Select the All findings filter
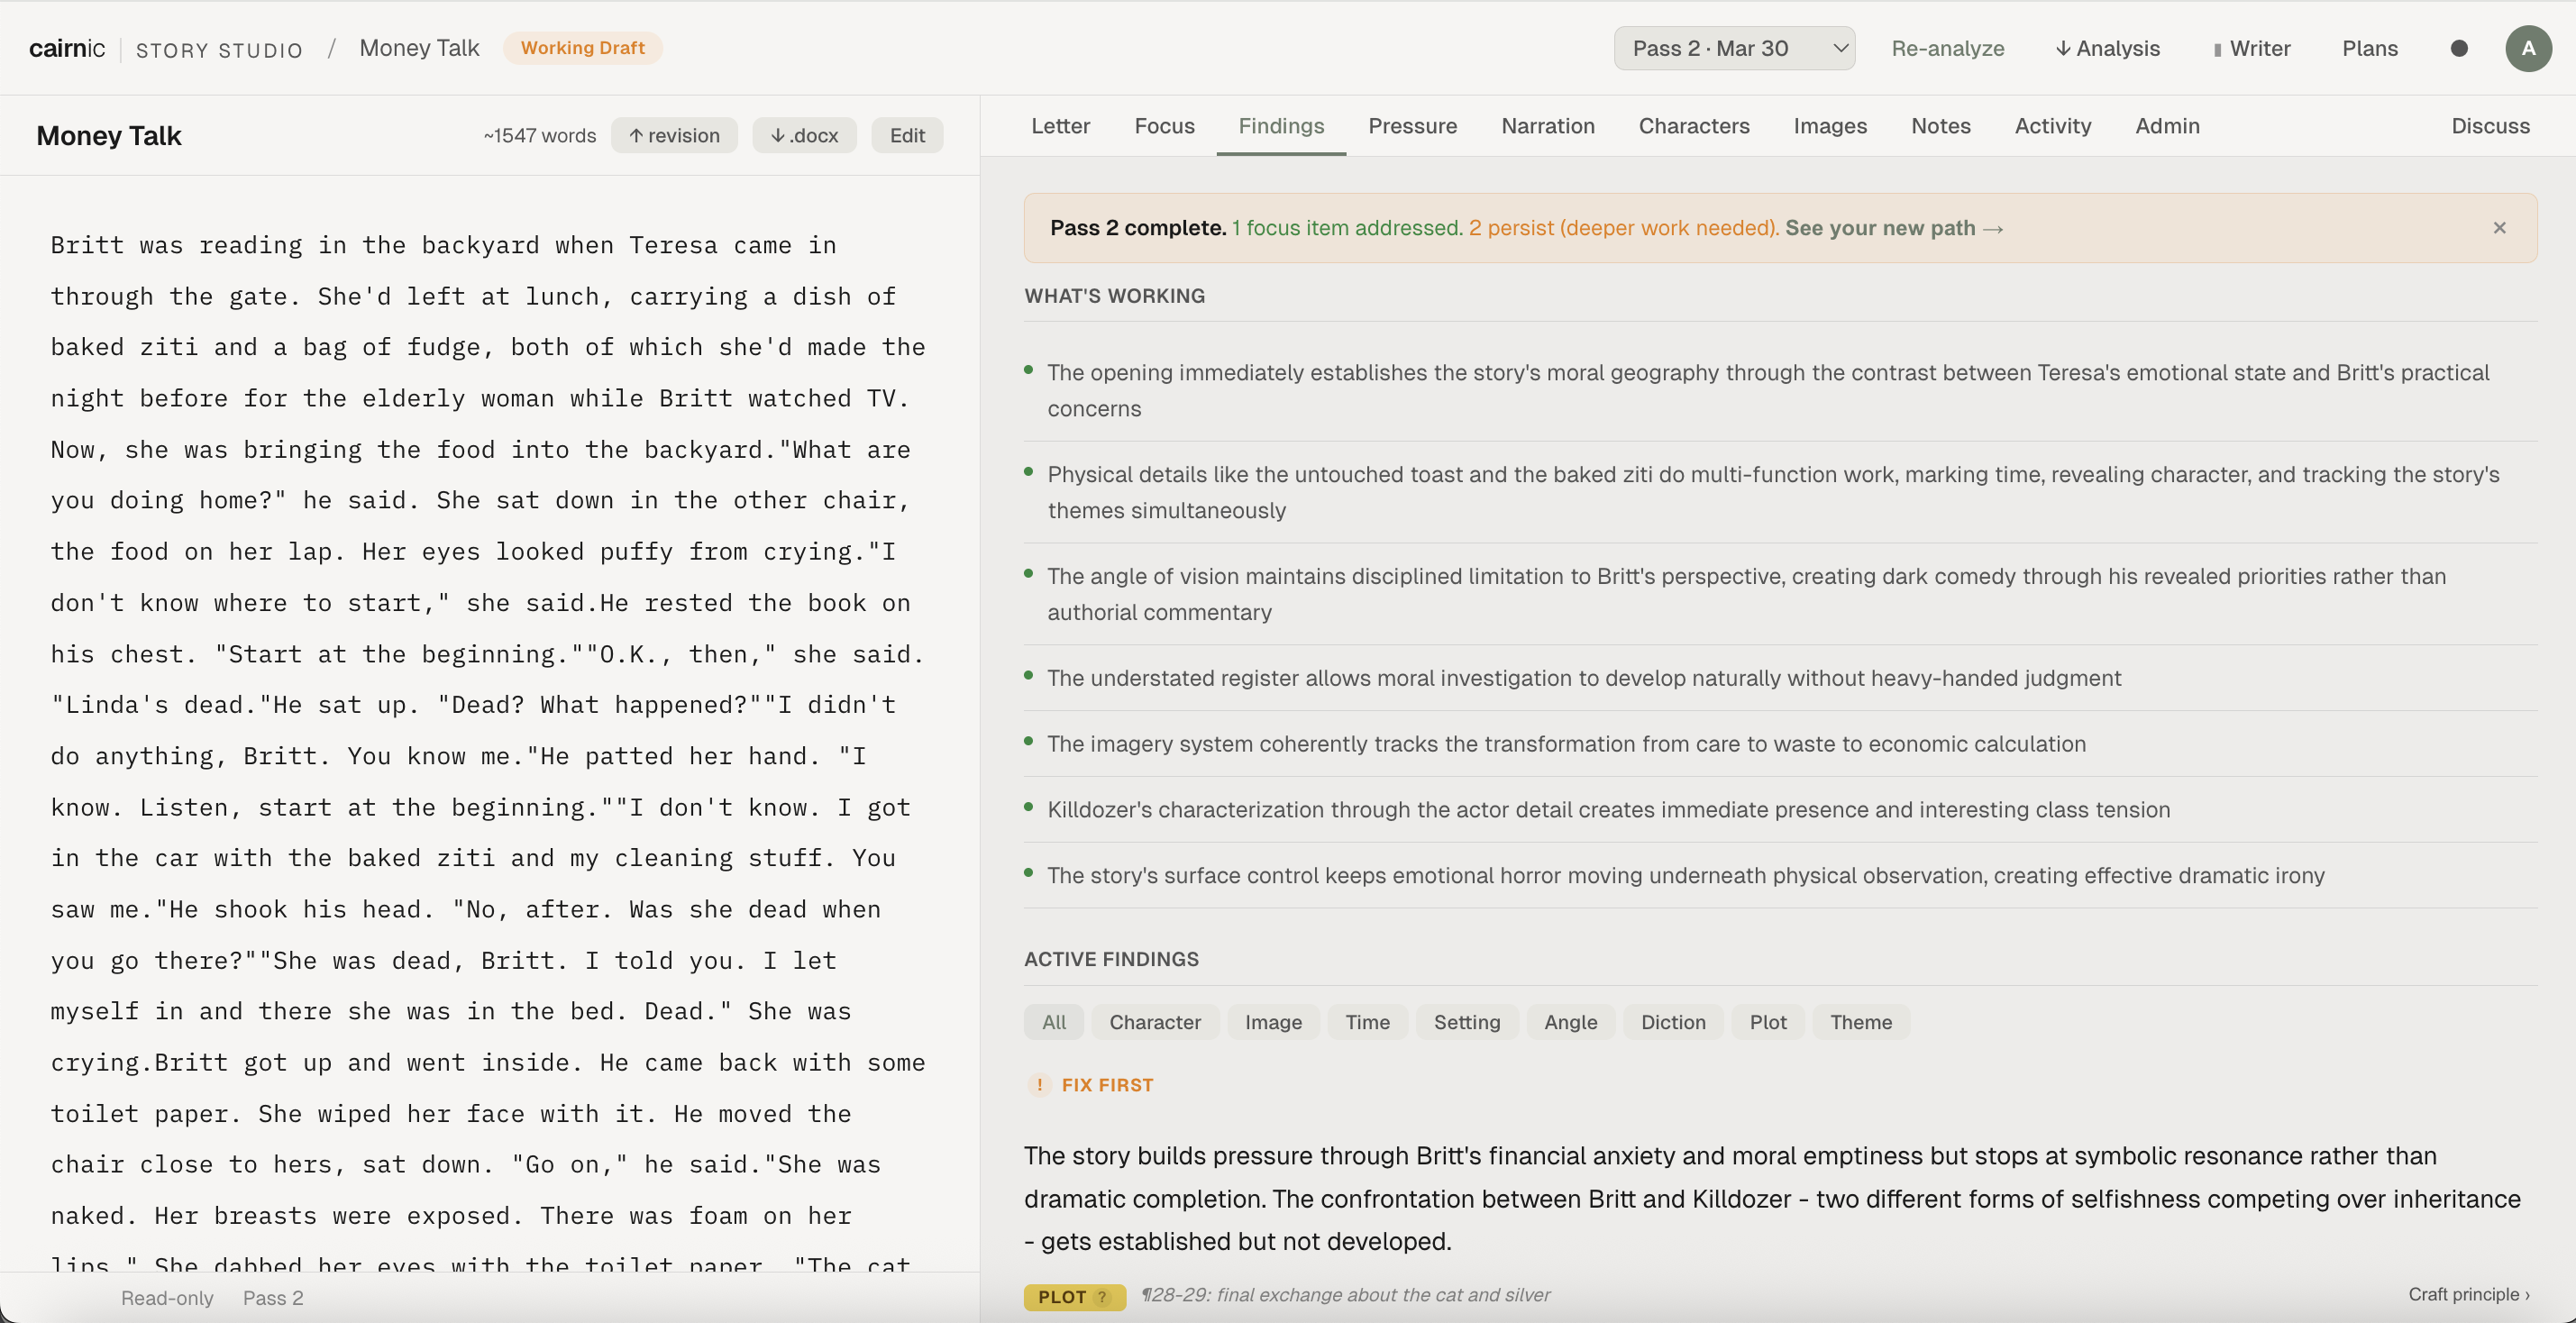Screen dimensions: 2576x1323 pos(1053,1022)
